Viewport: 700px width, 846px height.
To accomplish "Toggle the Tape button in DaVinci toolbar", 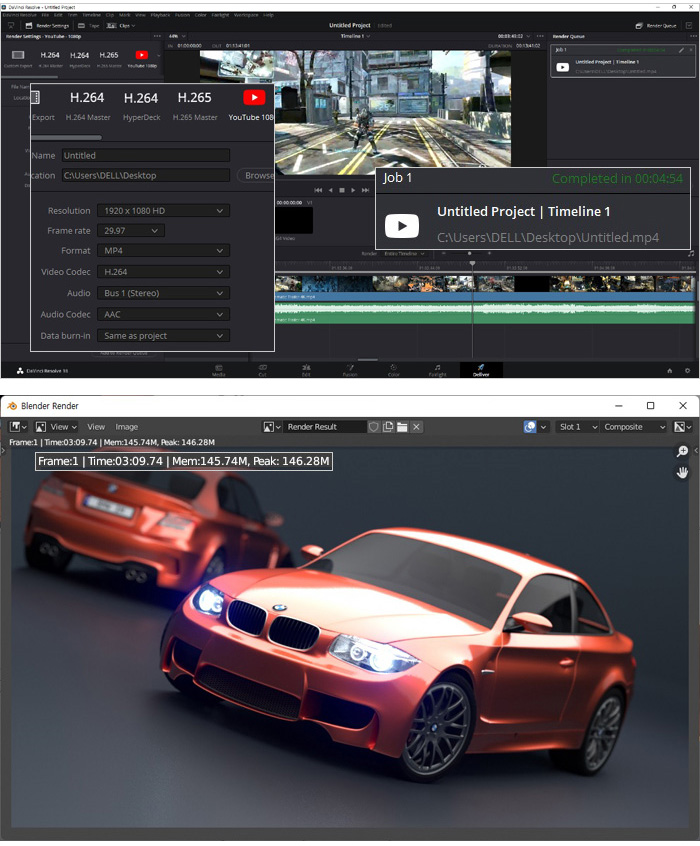I will point(89,25).
